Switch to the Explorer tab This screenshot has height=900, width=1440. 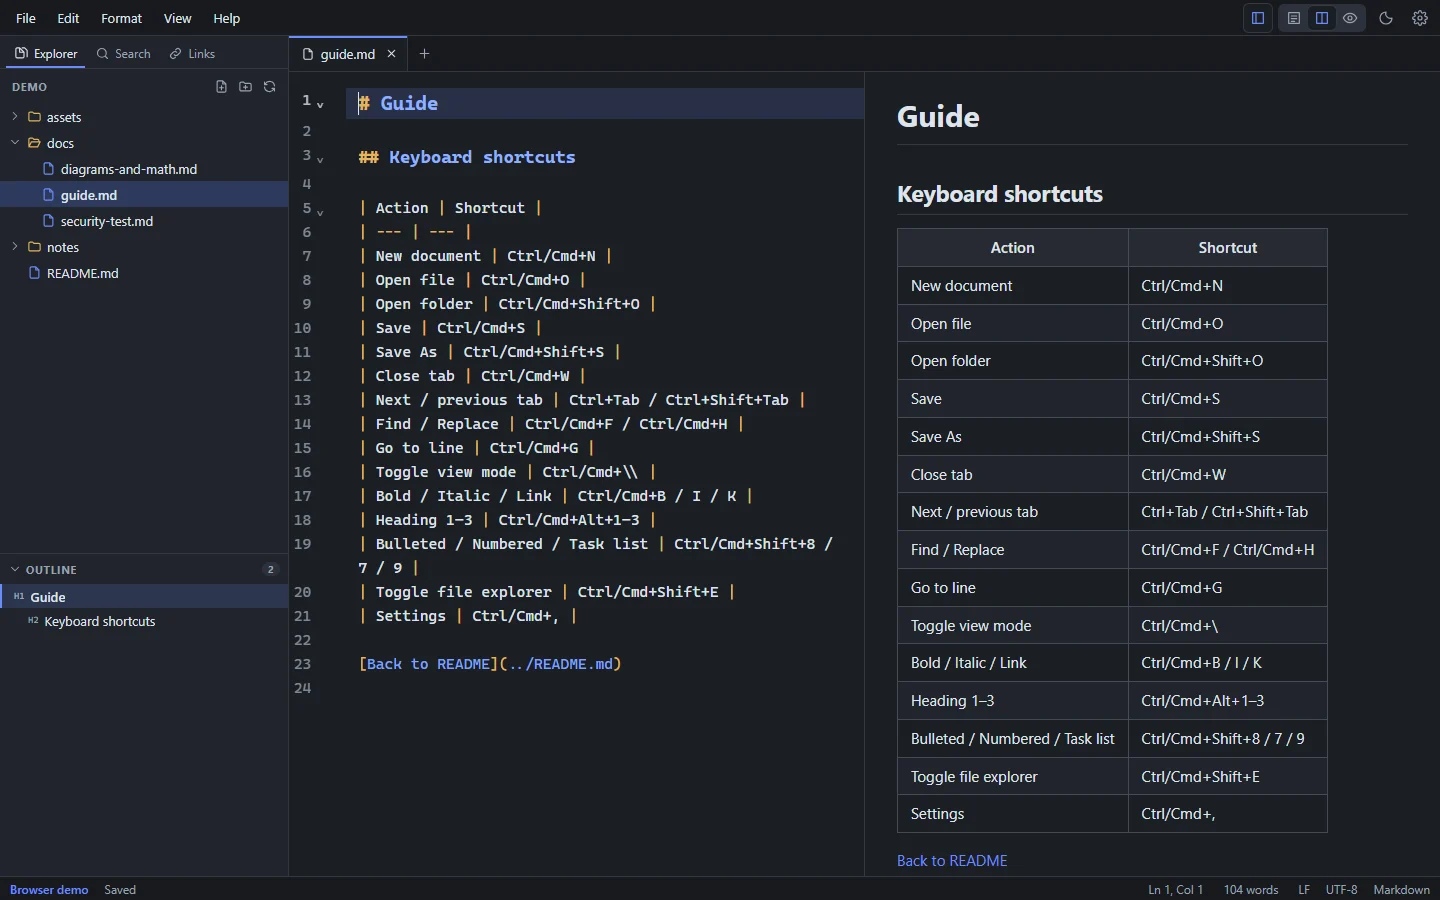(x=46, y=54)
